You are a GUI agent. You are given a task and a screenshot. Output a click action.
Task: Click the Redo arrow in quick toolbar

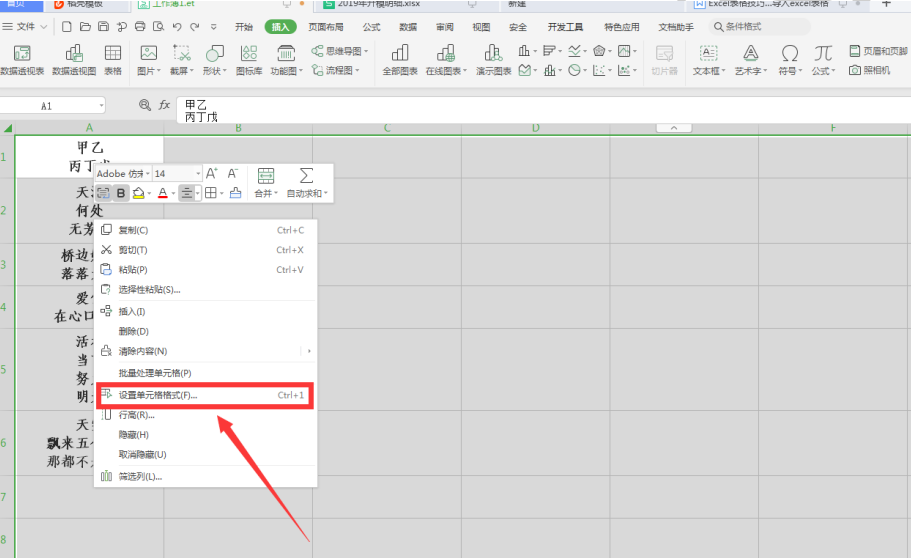(x=195, y=27)
